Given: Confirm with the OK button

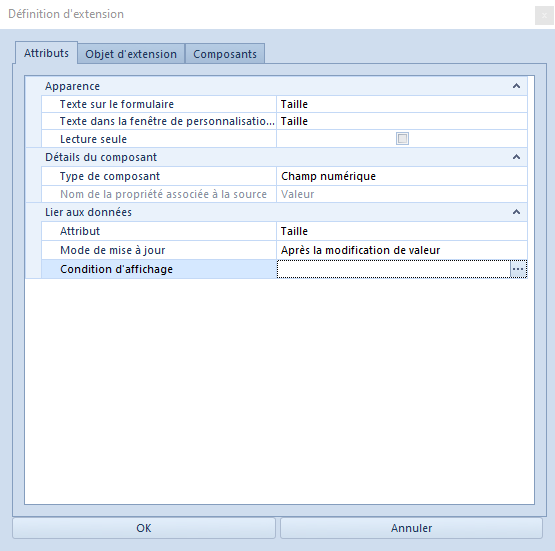Looking at the screenshot, I should click(x=144, y=528).
